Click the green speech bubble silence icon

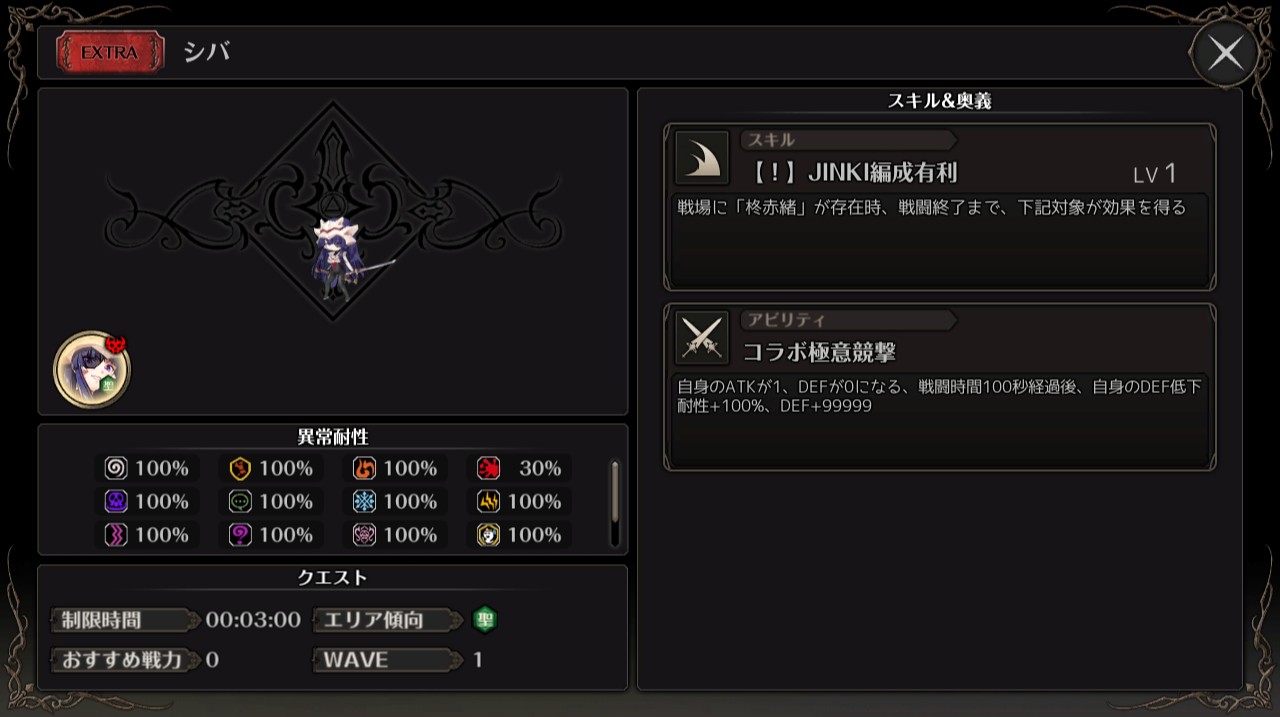tap(240, 501)
